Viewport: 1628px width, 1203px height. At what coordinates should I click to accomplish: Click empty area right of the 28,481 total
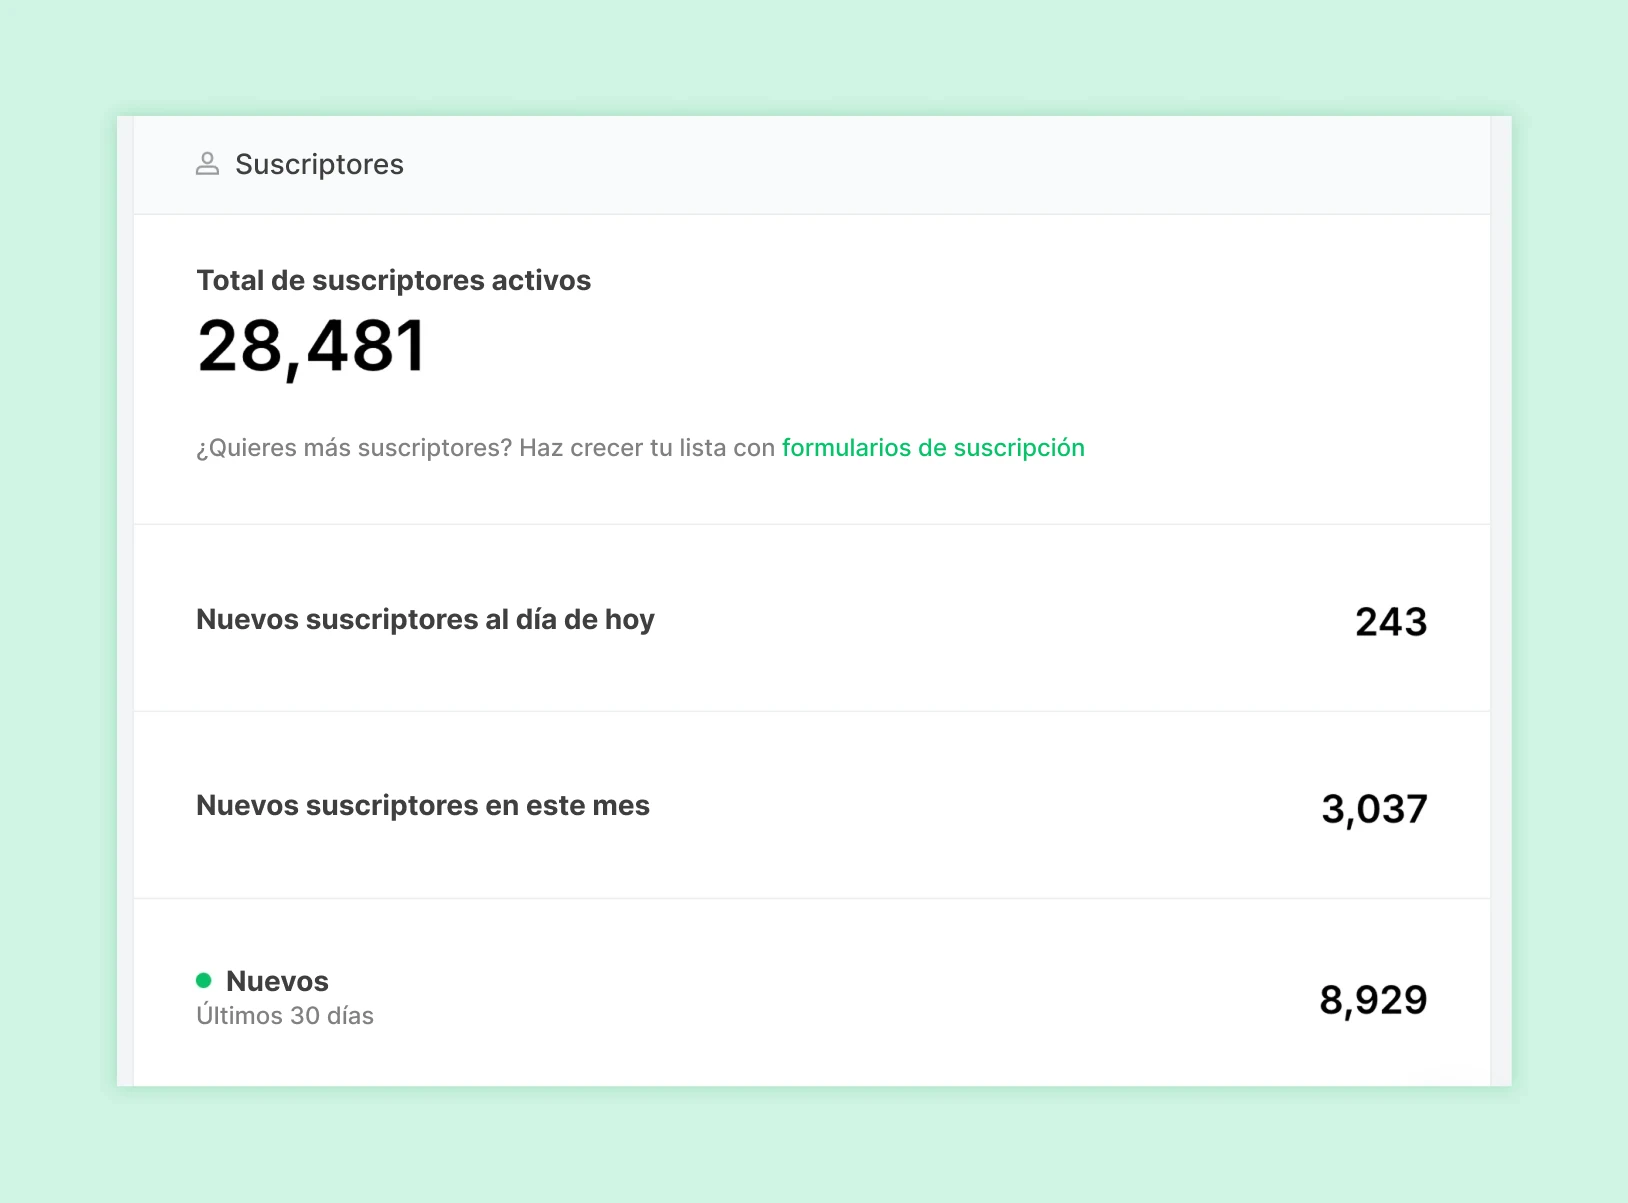click(900, 347)
